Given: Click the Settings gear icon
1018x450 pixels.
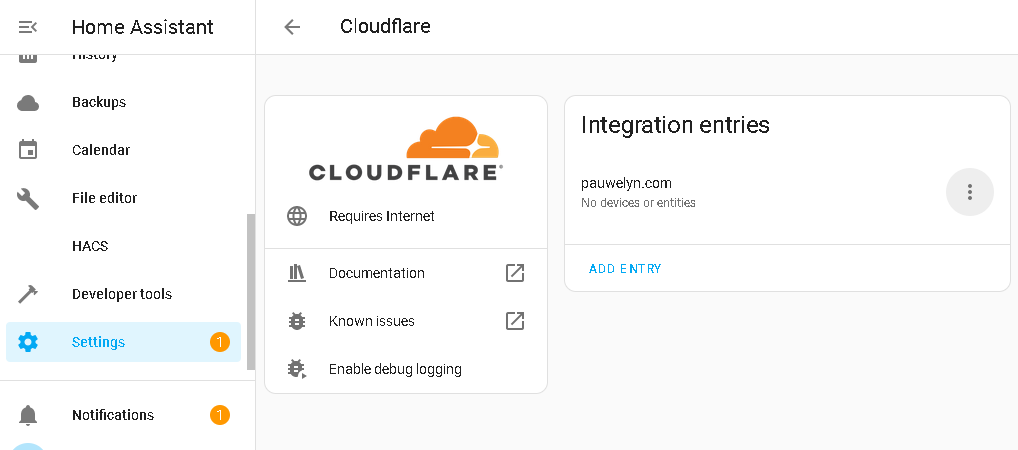Looking at the screenshot, I should [28, 342].
